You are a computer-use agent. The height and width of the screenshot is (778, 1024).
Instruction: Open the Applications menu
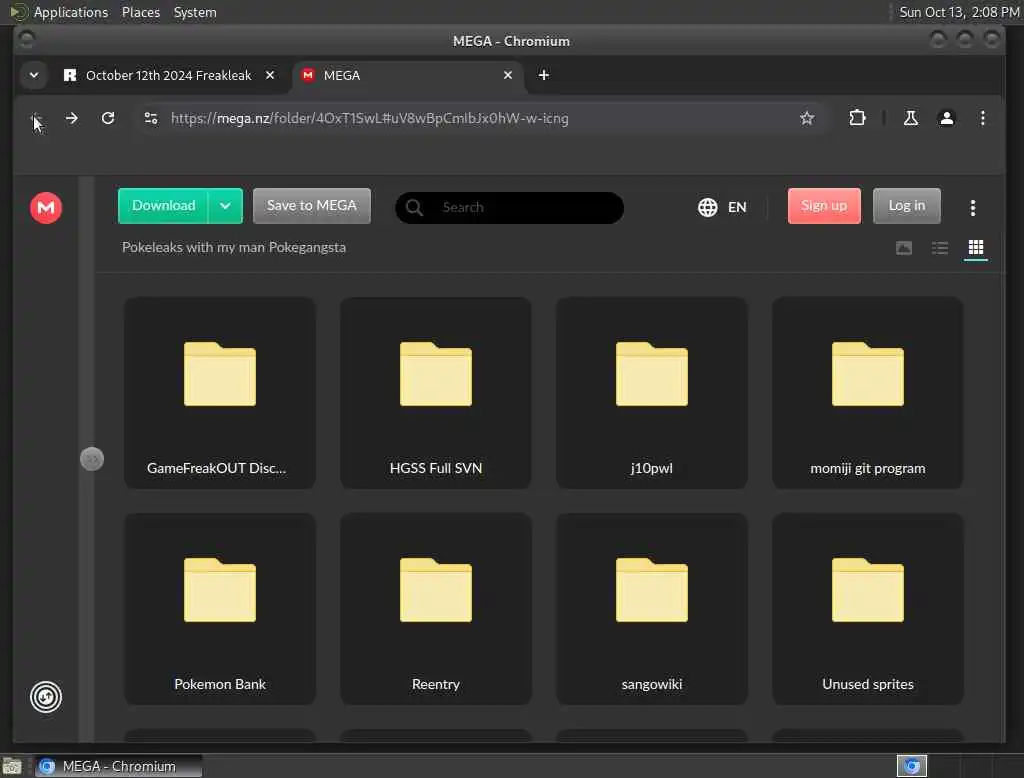tap(71, 12)
